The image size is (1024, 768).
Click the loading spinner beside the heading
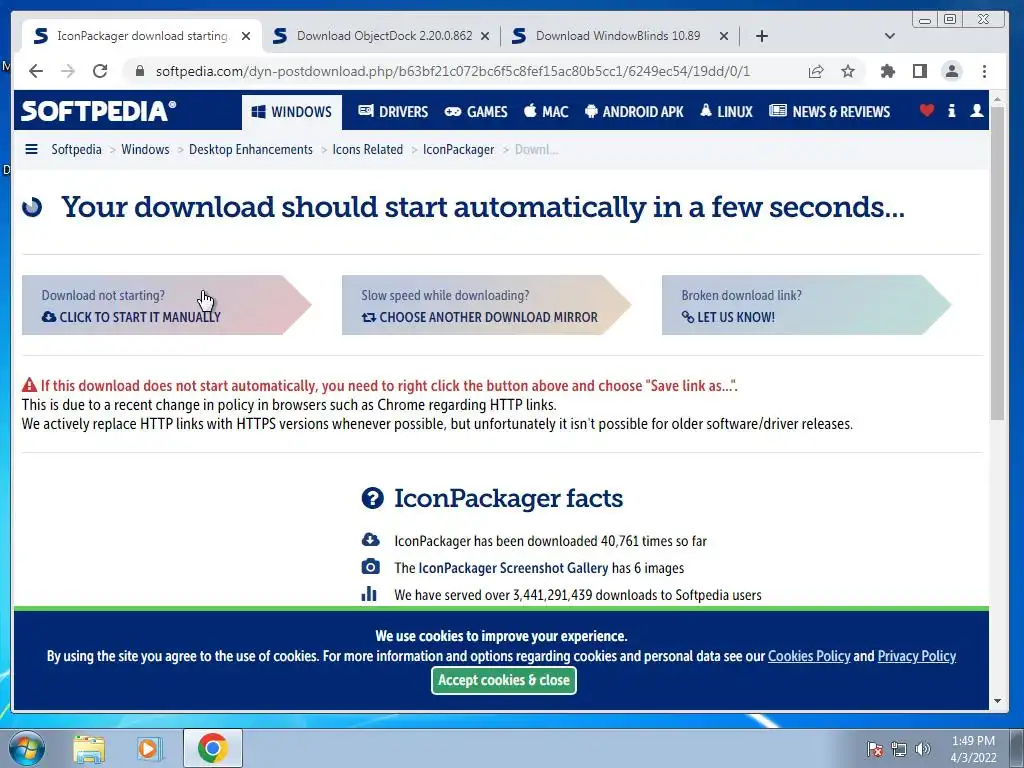coord(32,207)
